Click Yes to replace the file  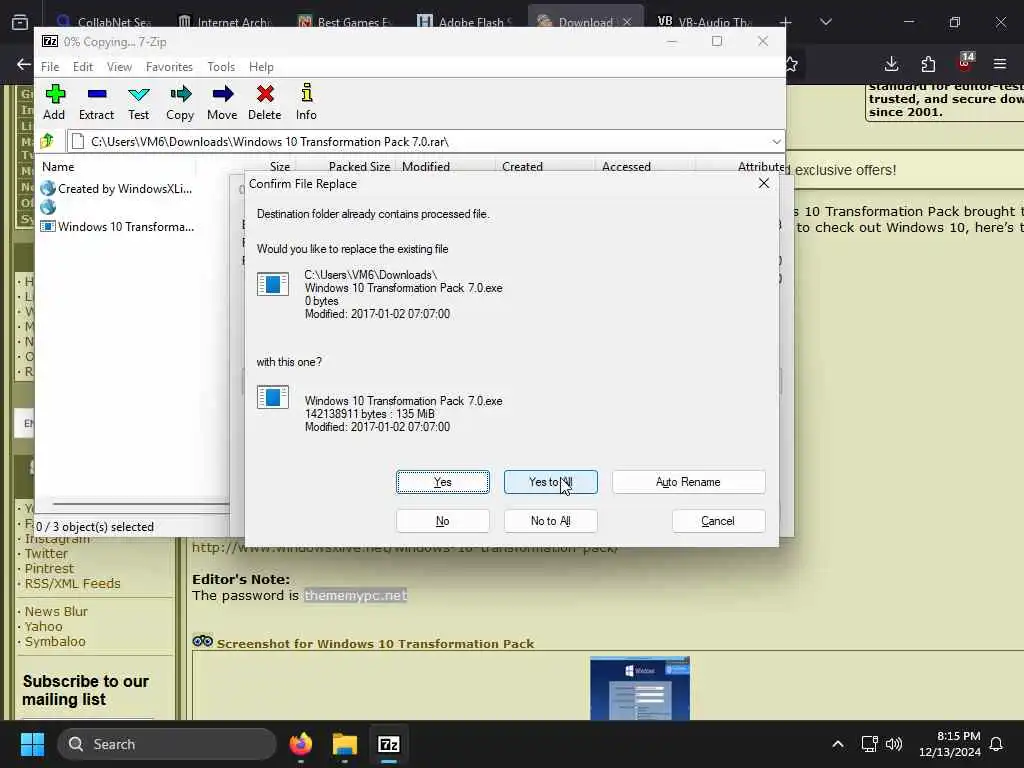coord(443,482)
